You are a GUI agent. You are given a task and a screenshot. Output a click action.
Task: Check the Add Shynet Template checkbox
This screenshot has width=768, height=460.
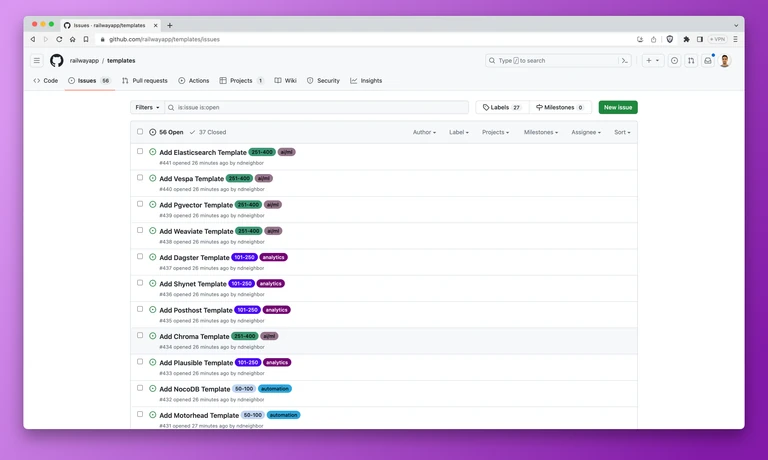[140, 283]
